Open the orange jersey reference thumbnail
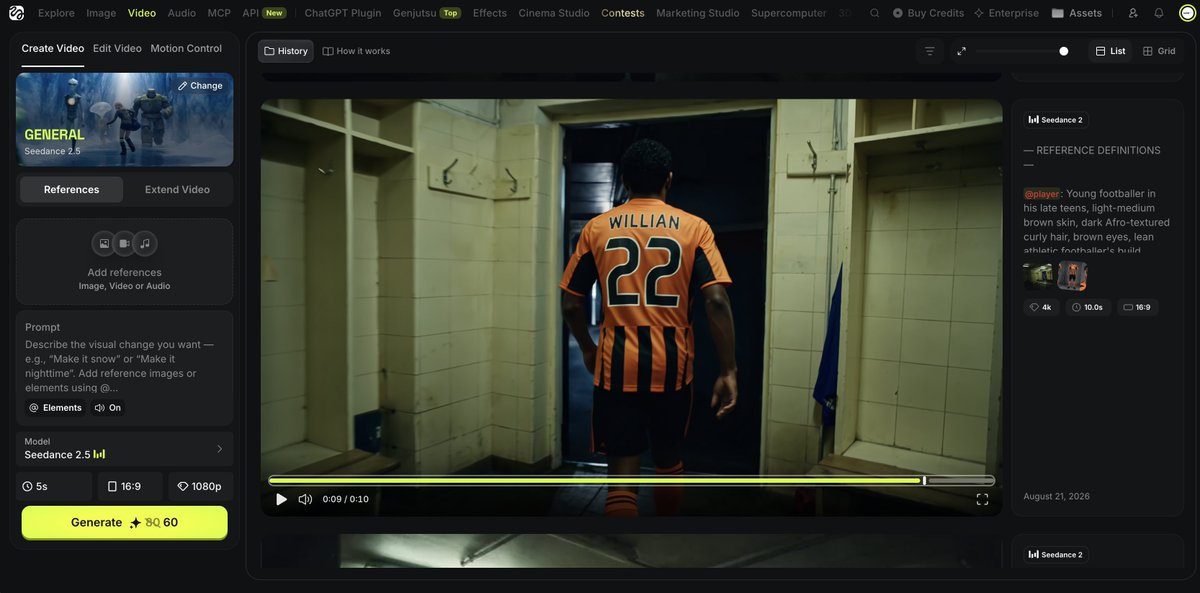This screenshot has height=593, width=1200. (x=1072, y=276)
